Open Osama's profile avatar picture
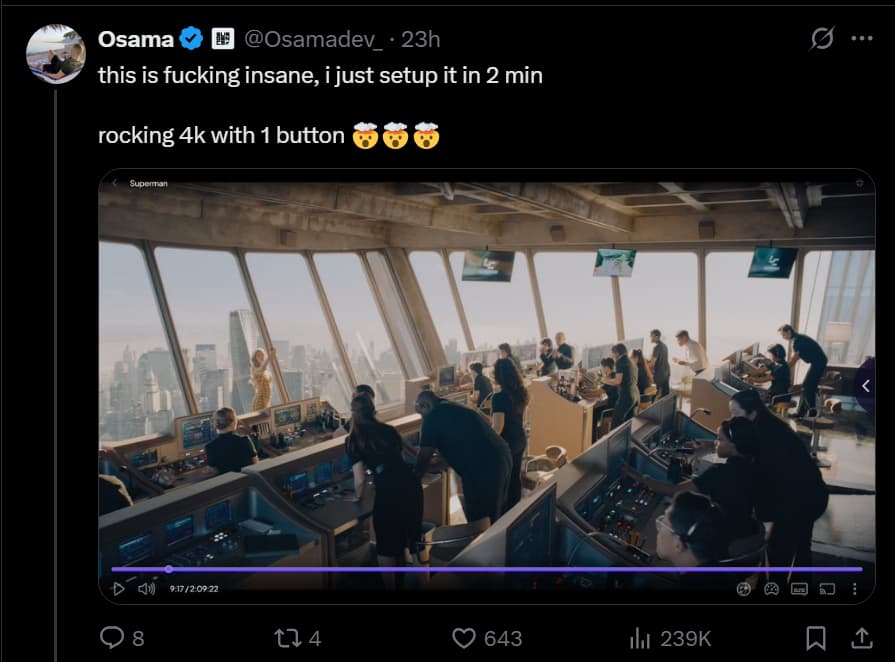 [55, 54]
